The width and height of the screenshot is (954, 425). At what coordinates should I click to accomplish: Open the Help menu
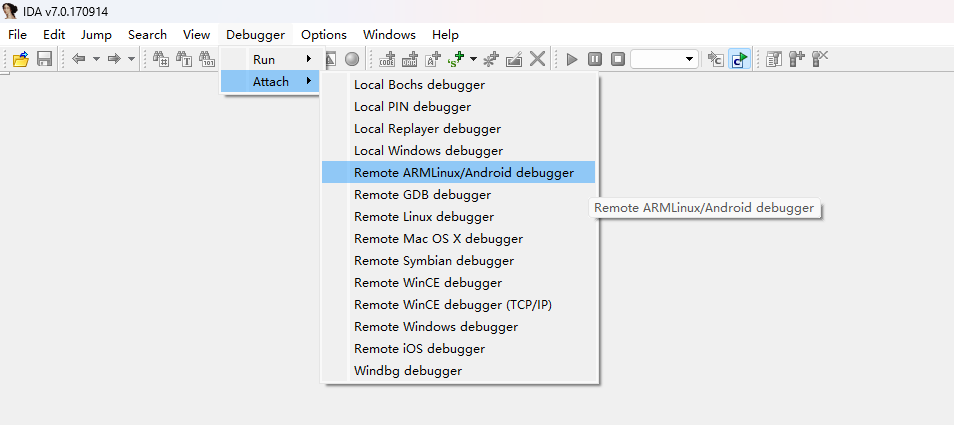445,35
